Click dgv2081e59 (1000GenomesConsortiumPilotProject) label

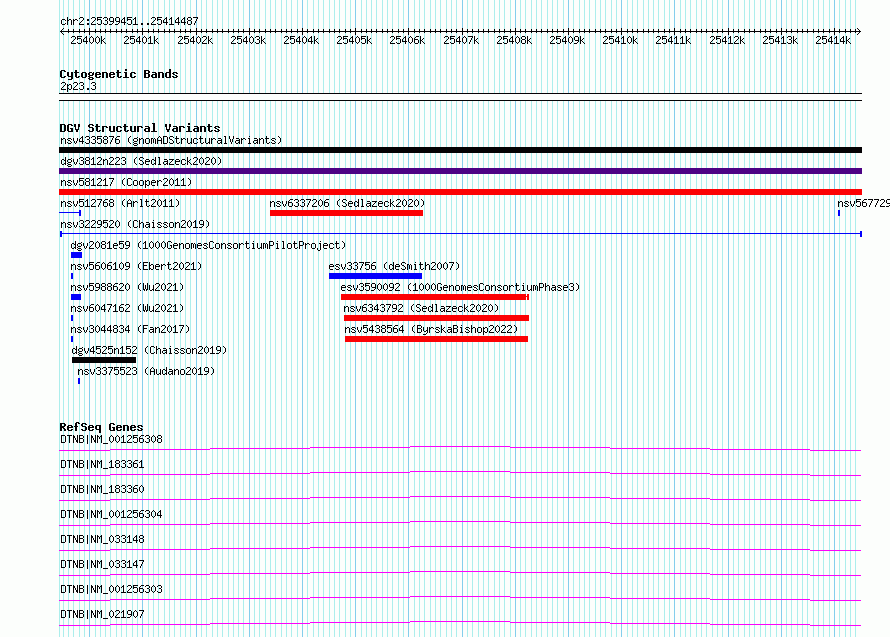(208, 245)
